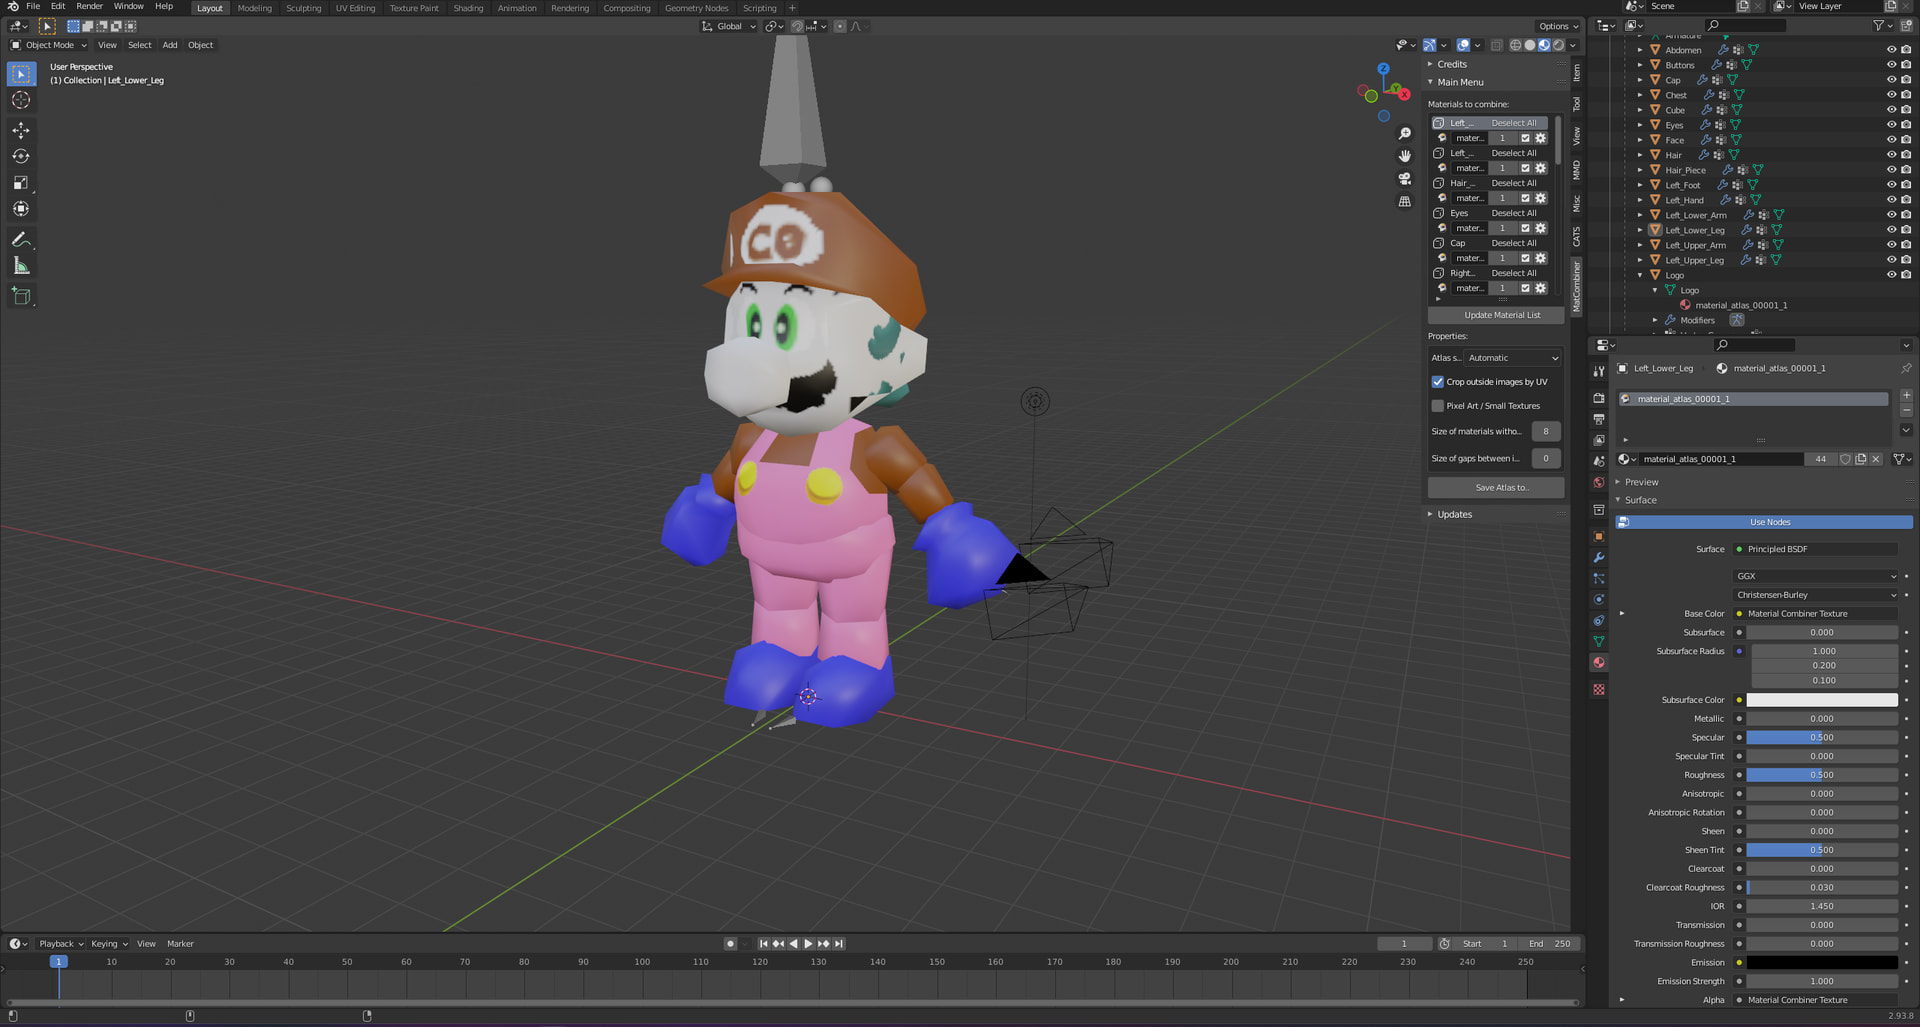This screenshot has width=1920, height=1027.
Task: Open the Render menu
Action: coord(89,7)
